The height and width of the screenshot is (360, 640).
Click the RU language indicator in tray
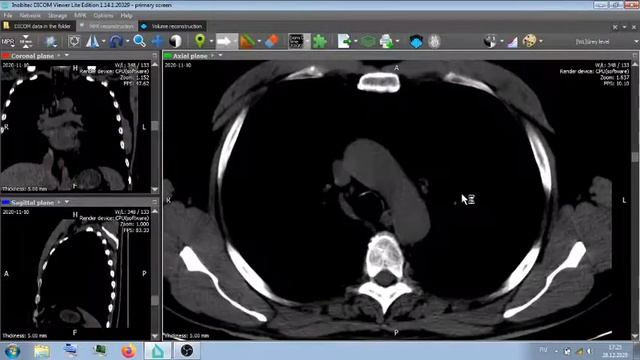[x=543, y=350]
